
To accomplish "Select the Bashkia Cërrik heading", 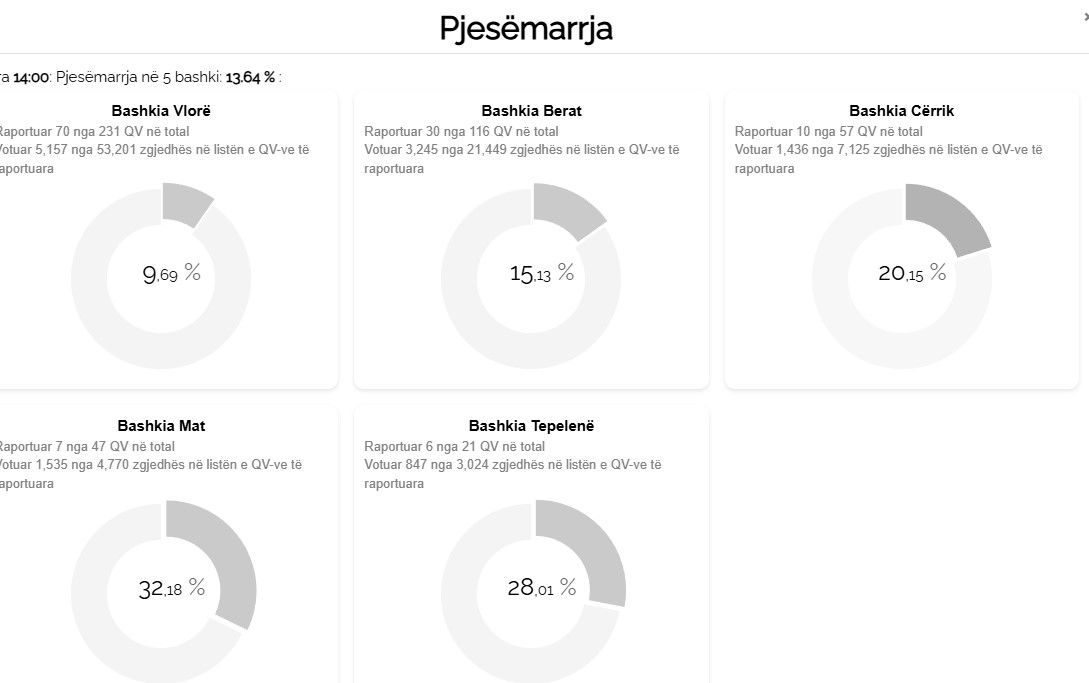I will pos(901,111).
